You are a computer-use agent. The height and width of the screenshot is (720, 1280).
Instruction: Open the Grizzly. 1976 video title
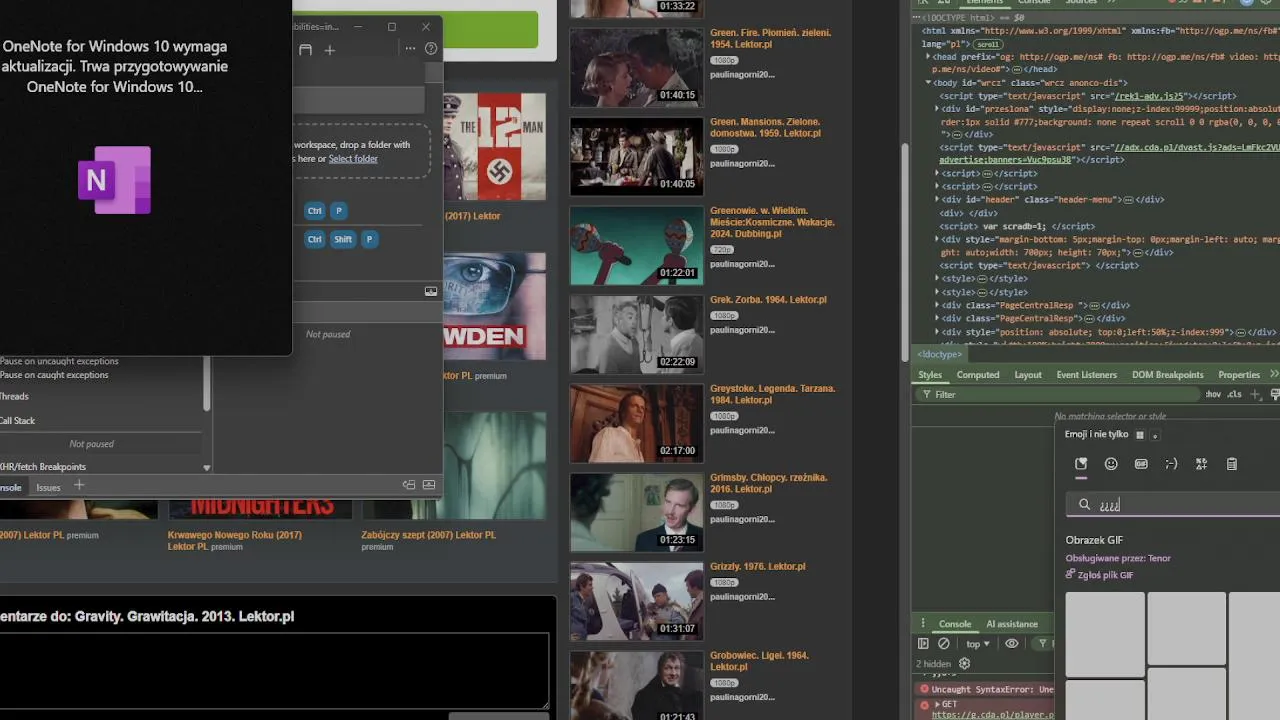757,566
